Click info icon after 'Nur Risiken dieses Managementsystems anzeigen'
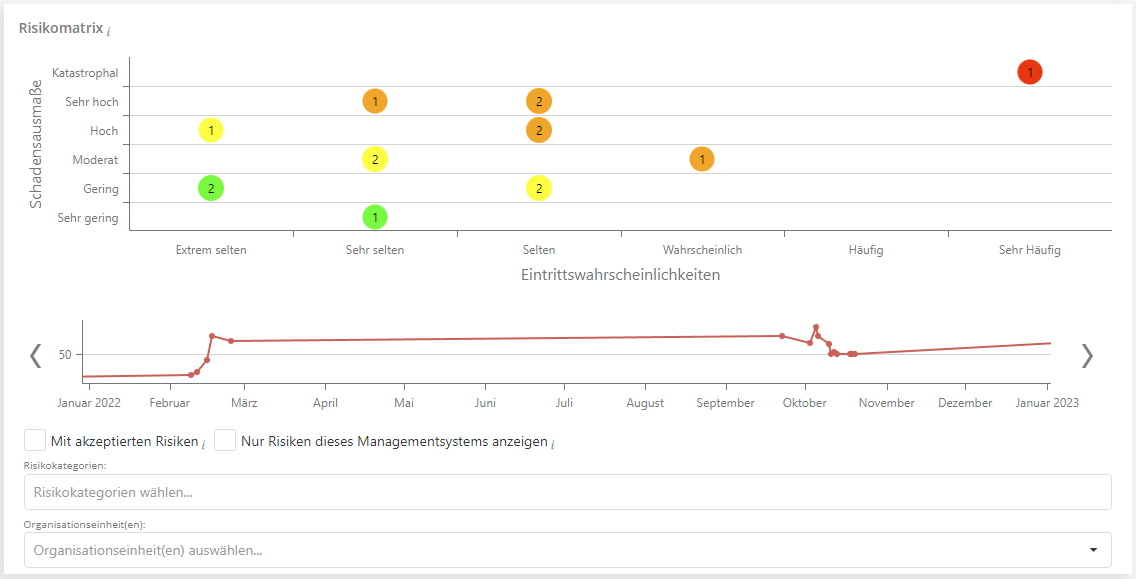 pyautogui.click(x=553, y=443)
